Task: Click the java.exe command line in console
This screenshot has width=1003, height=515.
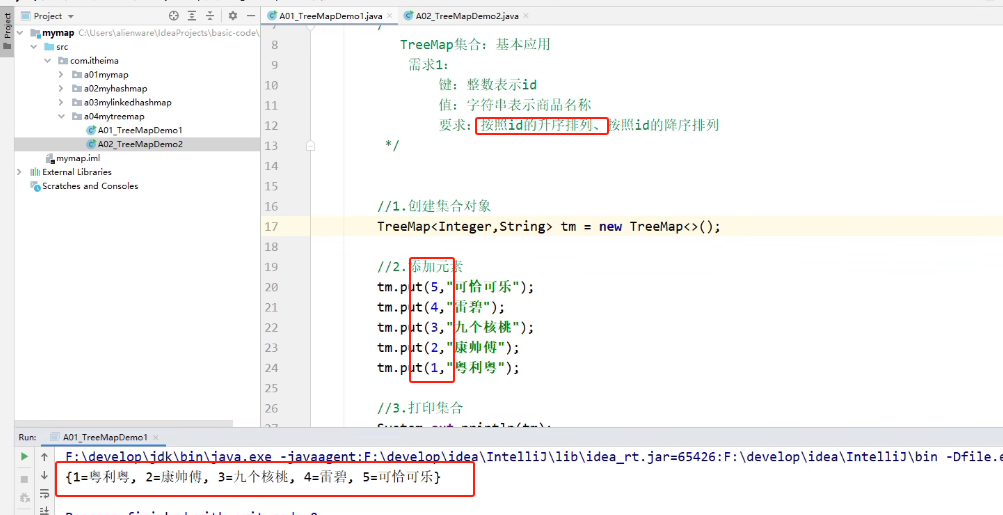Action: tap(533, 457)
